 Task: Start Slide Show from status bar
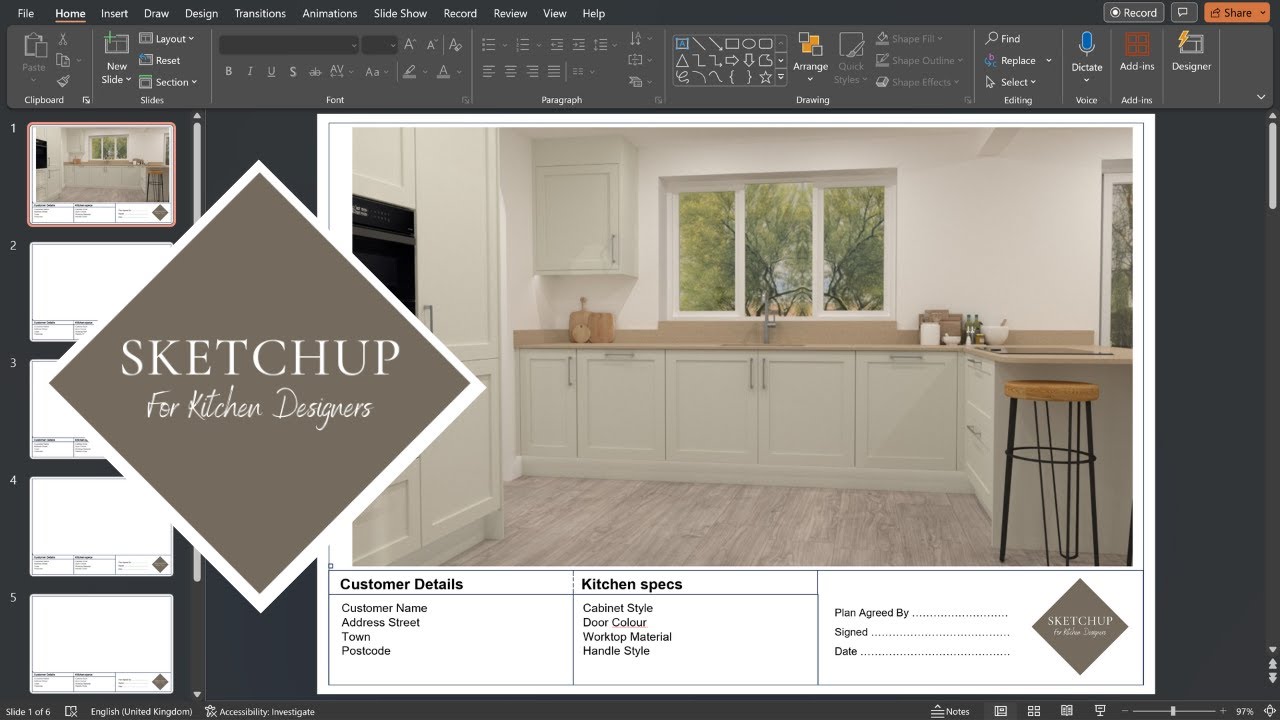[x=1100, y=711]
